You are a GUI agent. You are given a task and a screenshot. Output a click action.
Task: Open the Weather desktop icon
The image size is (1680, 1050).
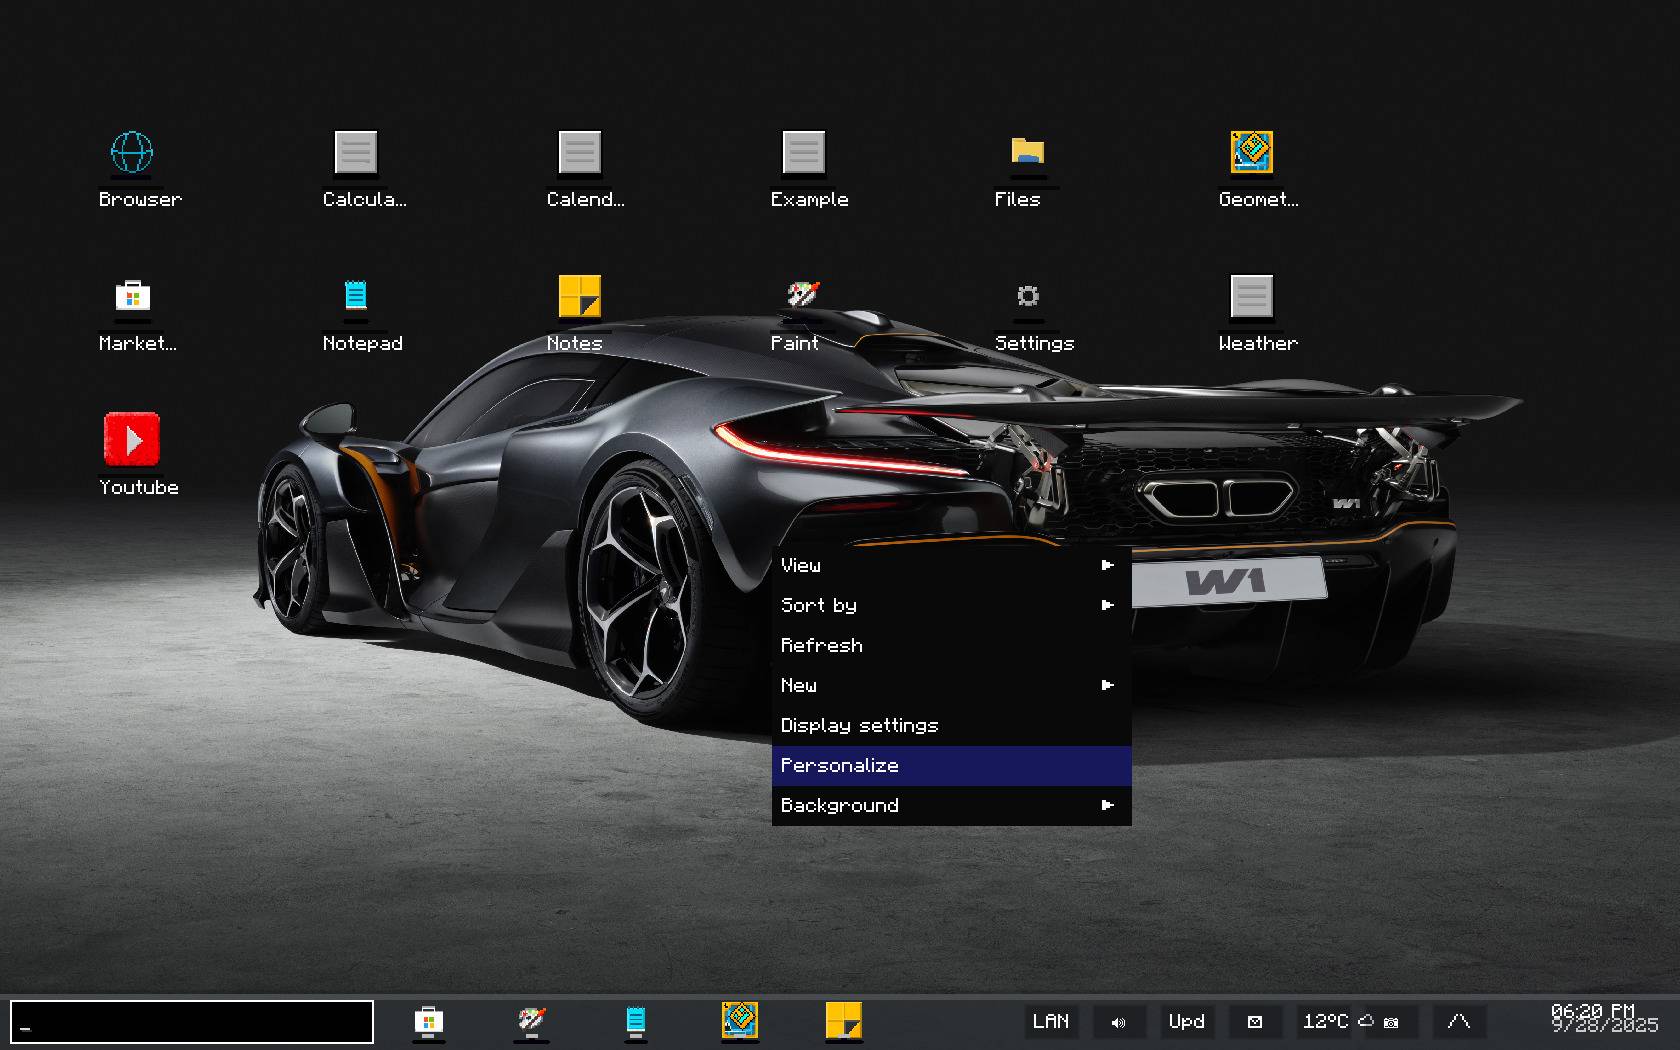point(1251,297)
